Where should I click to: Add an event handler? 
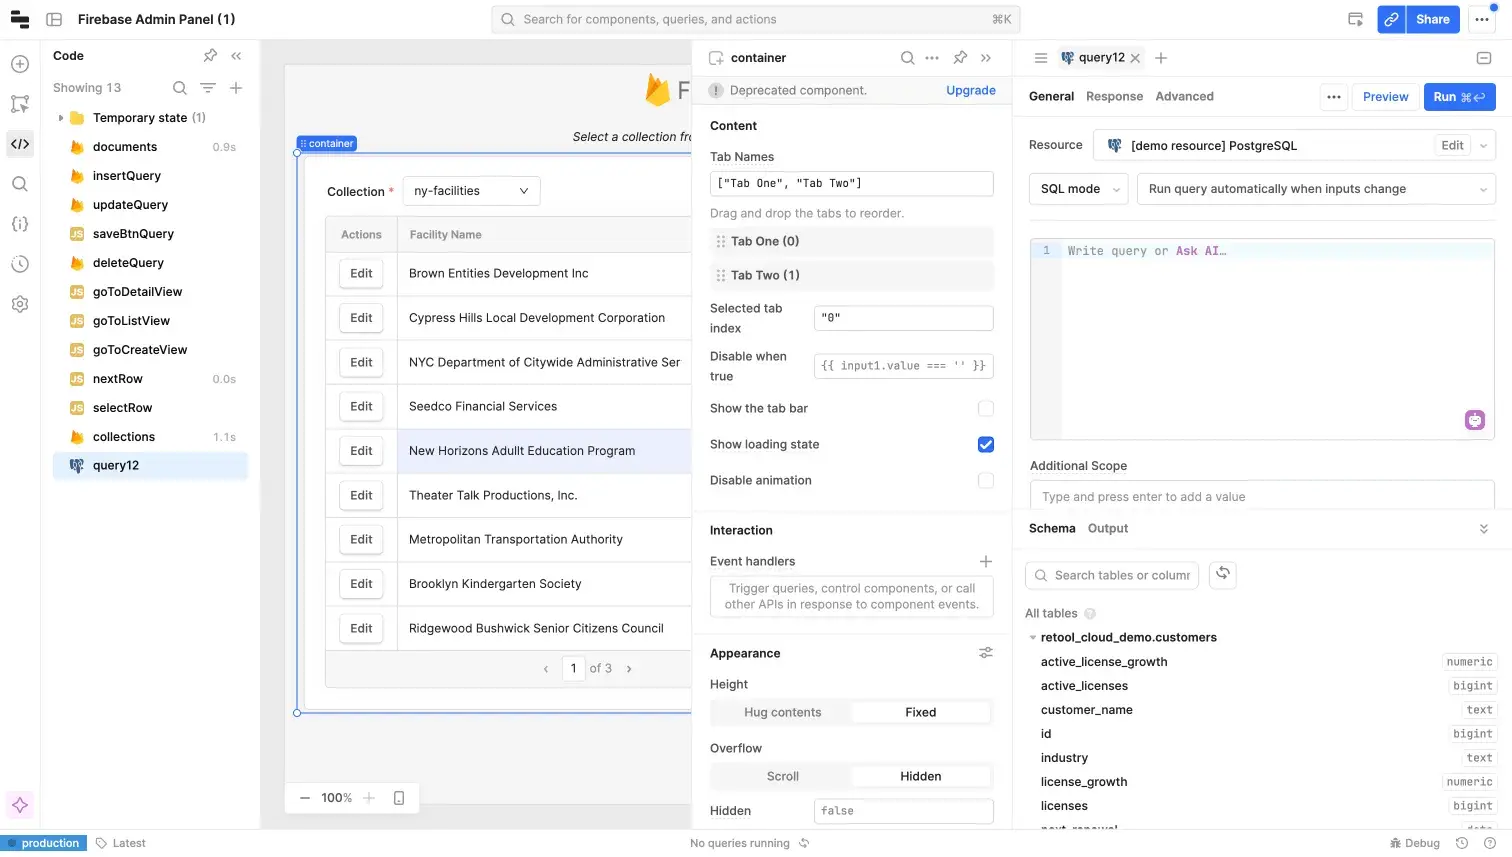(986, 561)
